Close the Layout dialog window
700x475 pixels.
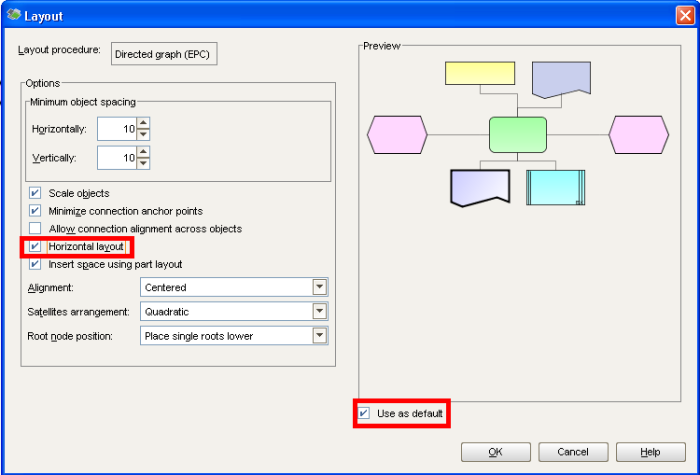pos(685,16)
